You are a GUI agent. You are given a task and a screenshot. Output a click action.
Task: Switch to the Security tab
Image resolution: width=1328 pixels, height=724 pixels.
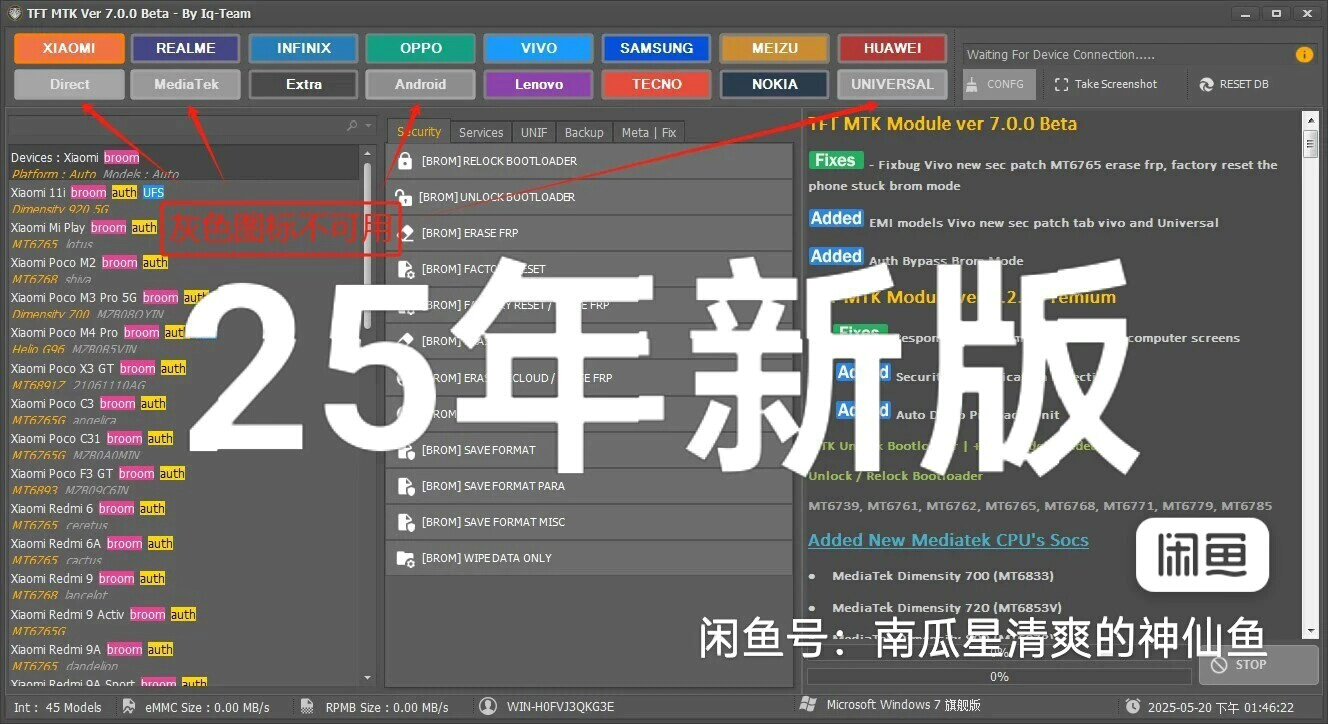pos(418,132)
